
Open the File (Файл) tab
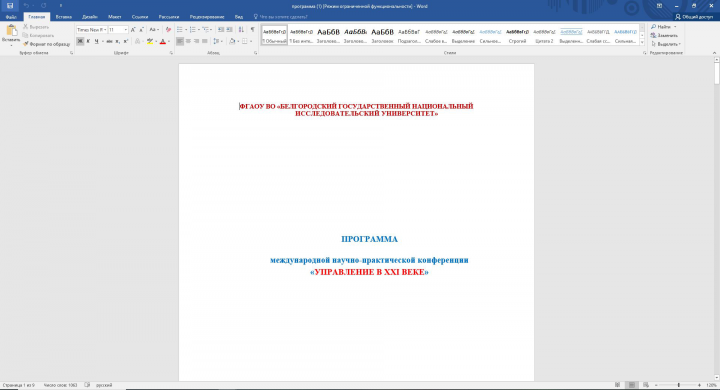(x=11, y=17)
